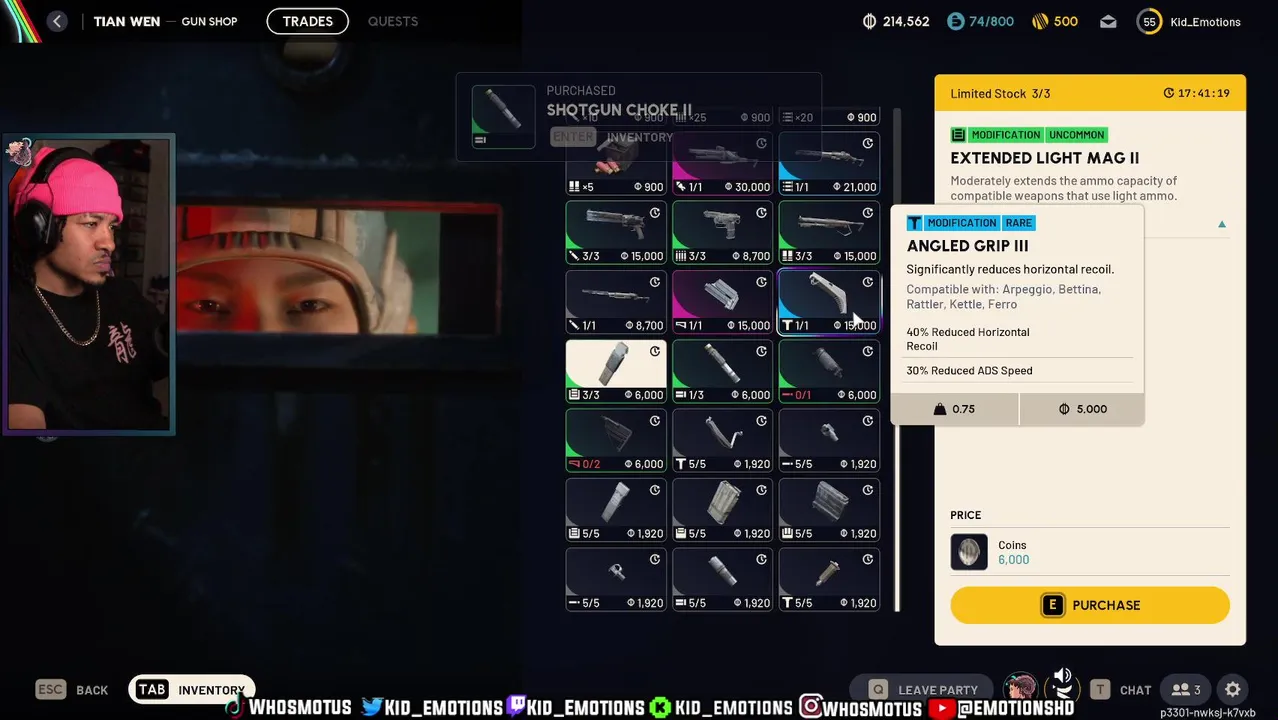Click clock icon on the 0/1 6,000 card
Viewport: 1278px width, 720px height.
(868, 351)
